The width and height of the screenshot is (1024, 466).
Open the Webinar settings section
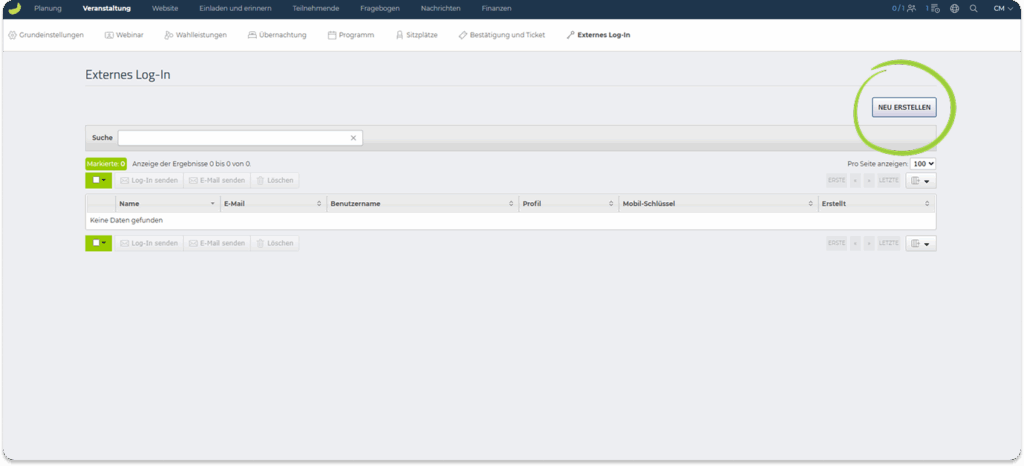pyautogui.click(x=123, y=35)
